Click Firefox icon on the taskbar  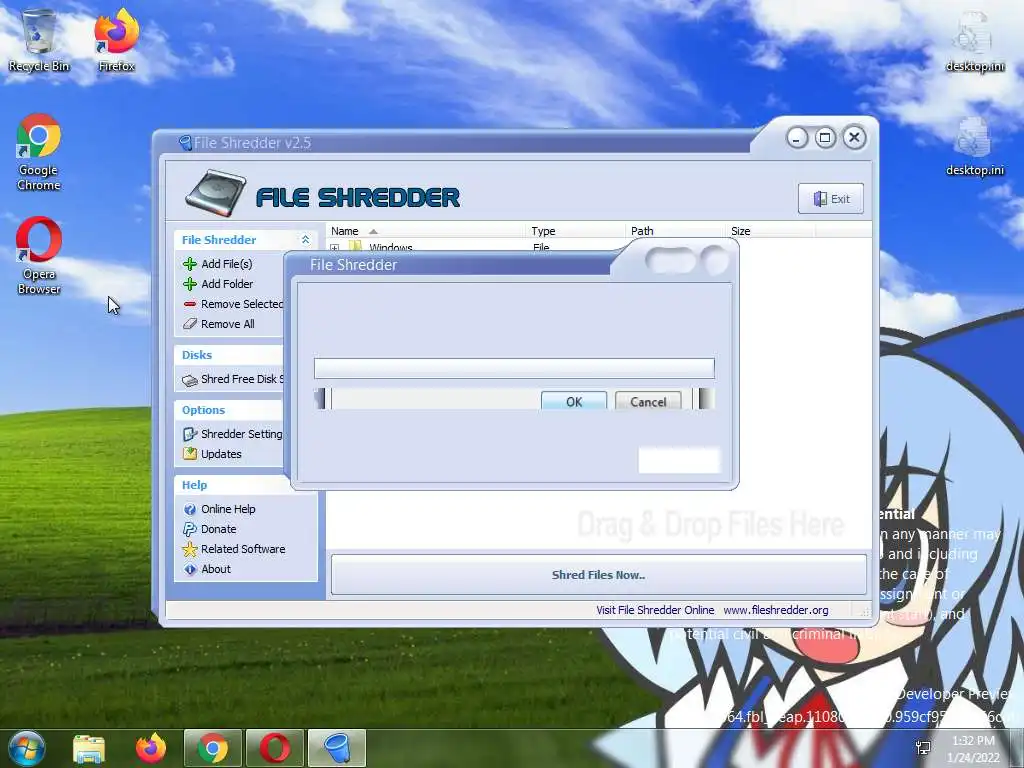click(151, 748)
